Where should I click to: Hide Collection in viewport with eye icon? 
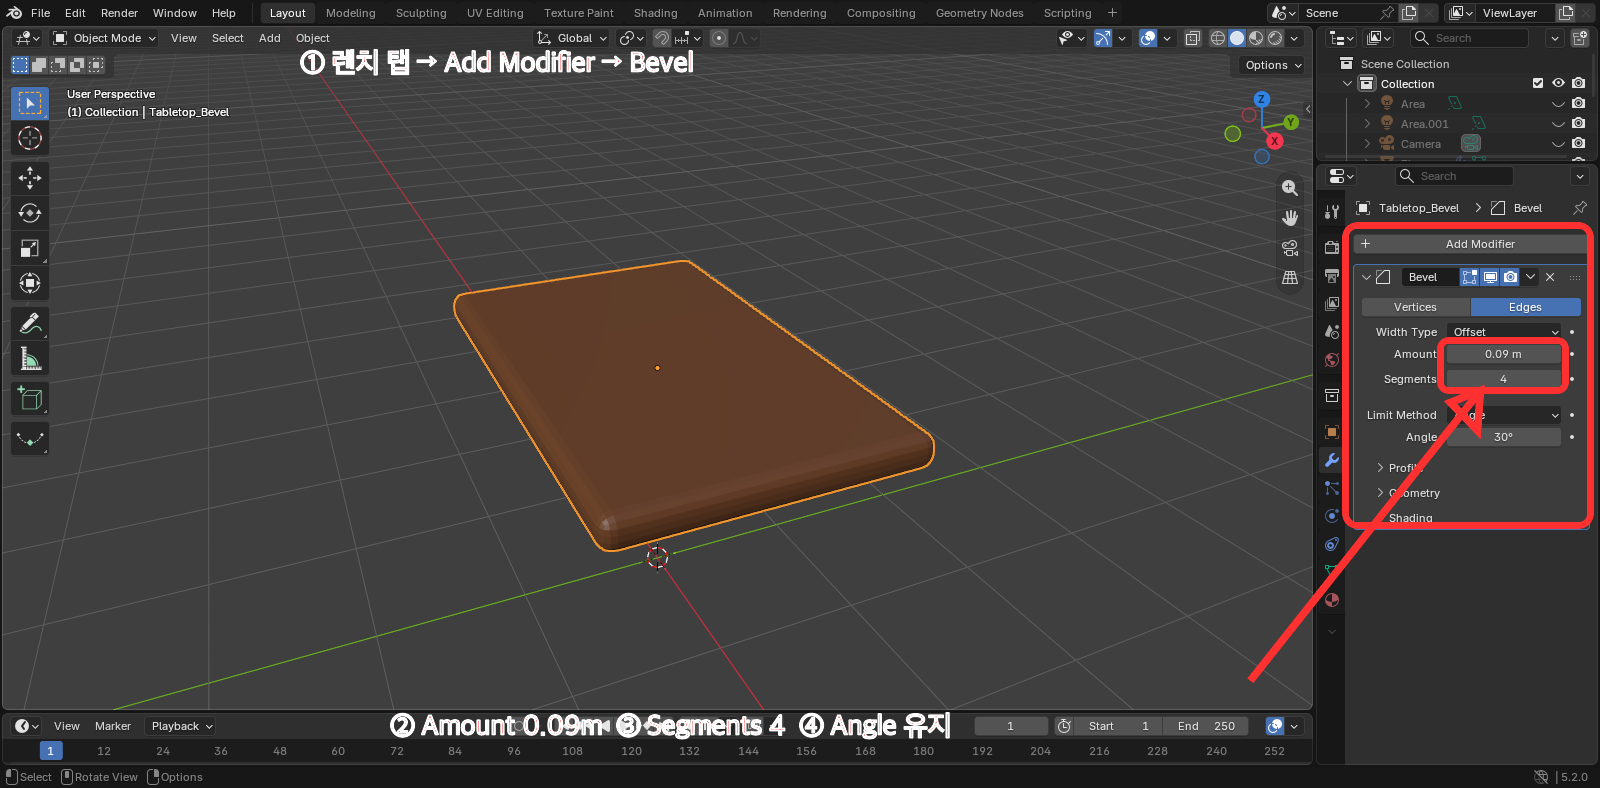click(1558, 83)
